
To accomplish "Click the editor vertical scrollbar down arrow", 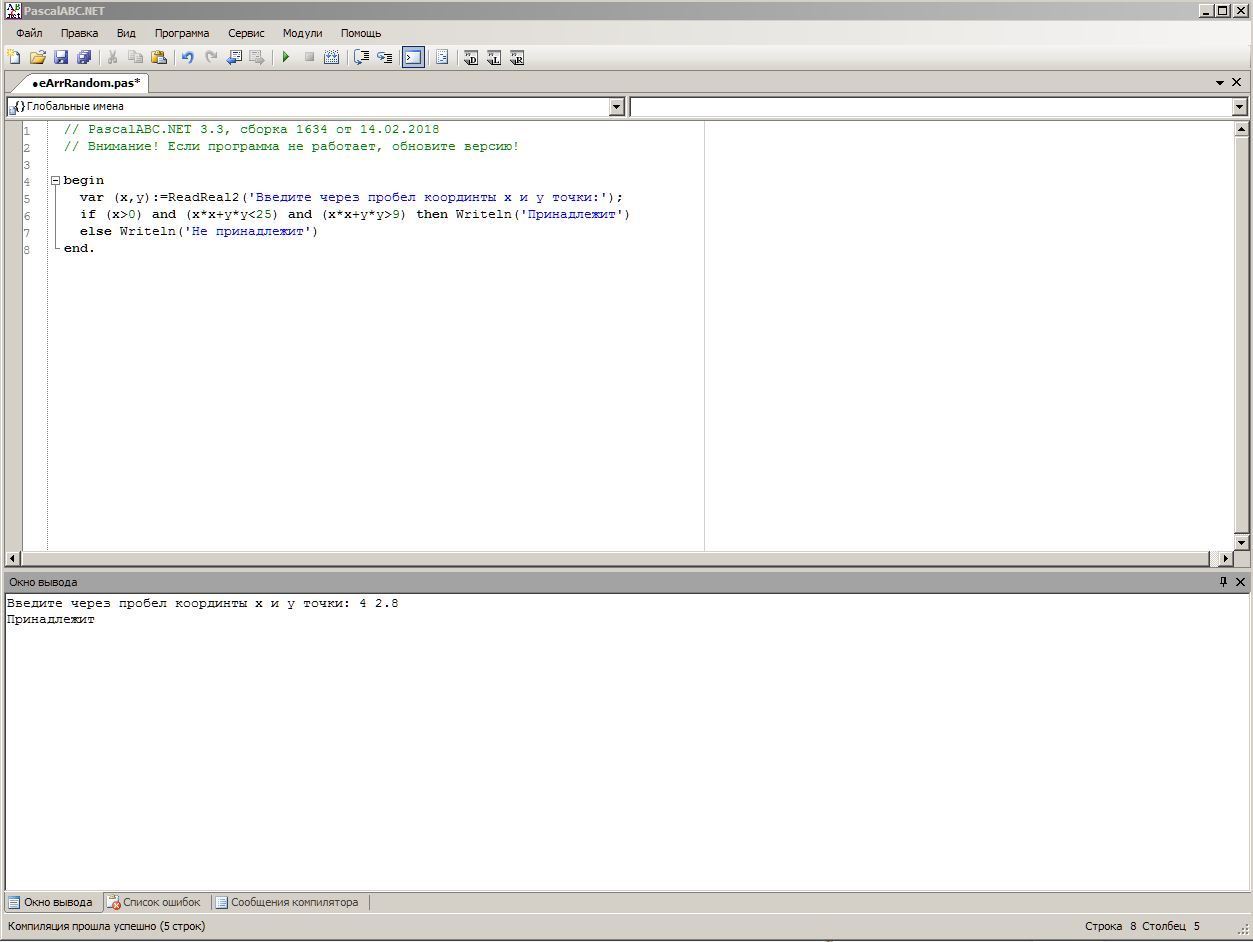I will click(x=1241, y=542).
